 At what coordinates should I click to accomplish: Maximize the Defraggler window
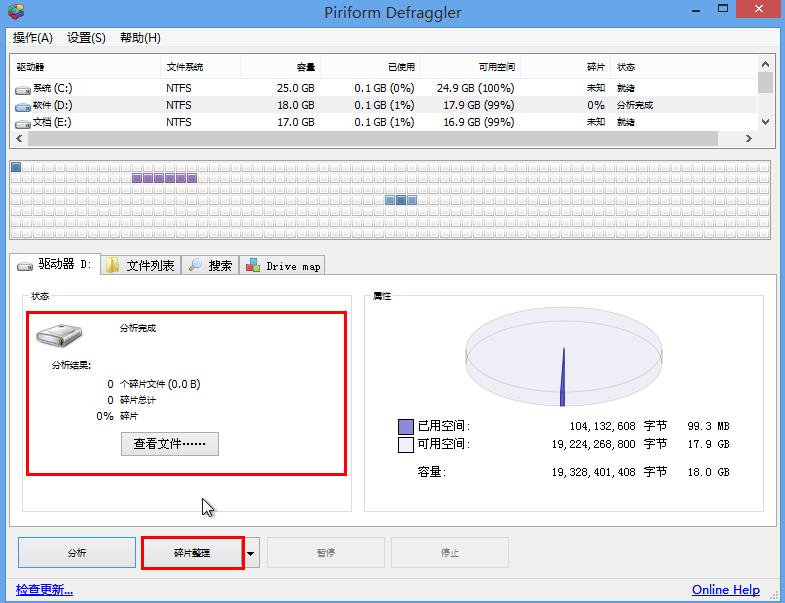pos(722,9)
